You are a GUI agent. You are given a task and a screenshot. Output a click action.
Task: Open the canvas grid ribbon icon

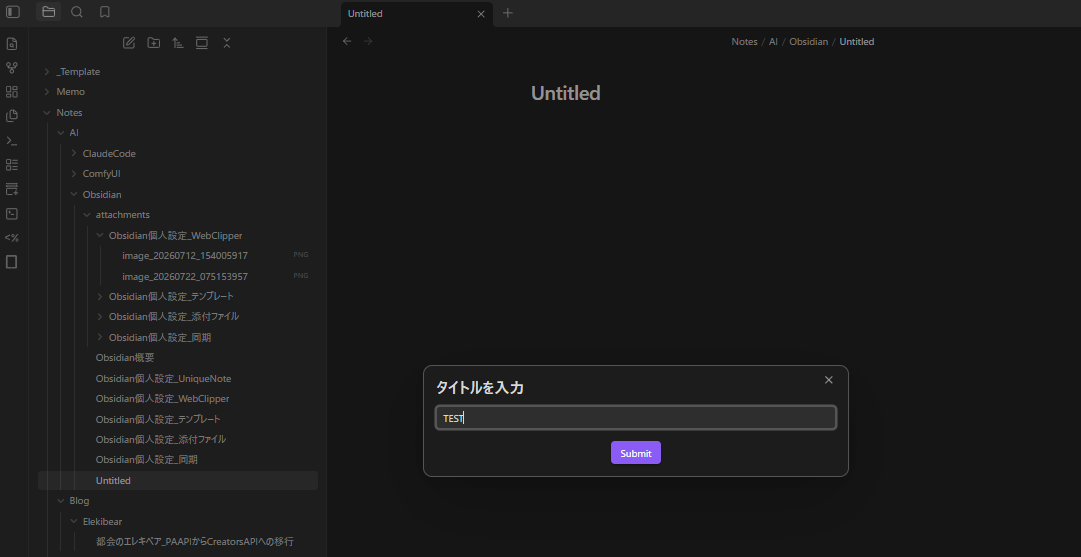(12, 92)
